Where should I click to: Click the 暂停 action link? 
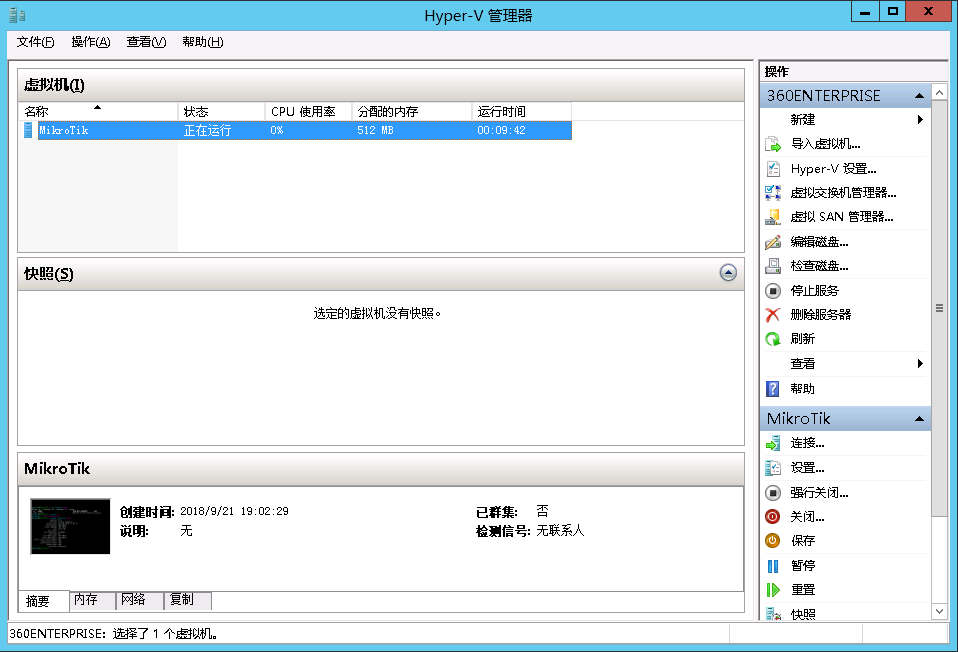[803, 566]
